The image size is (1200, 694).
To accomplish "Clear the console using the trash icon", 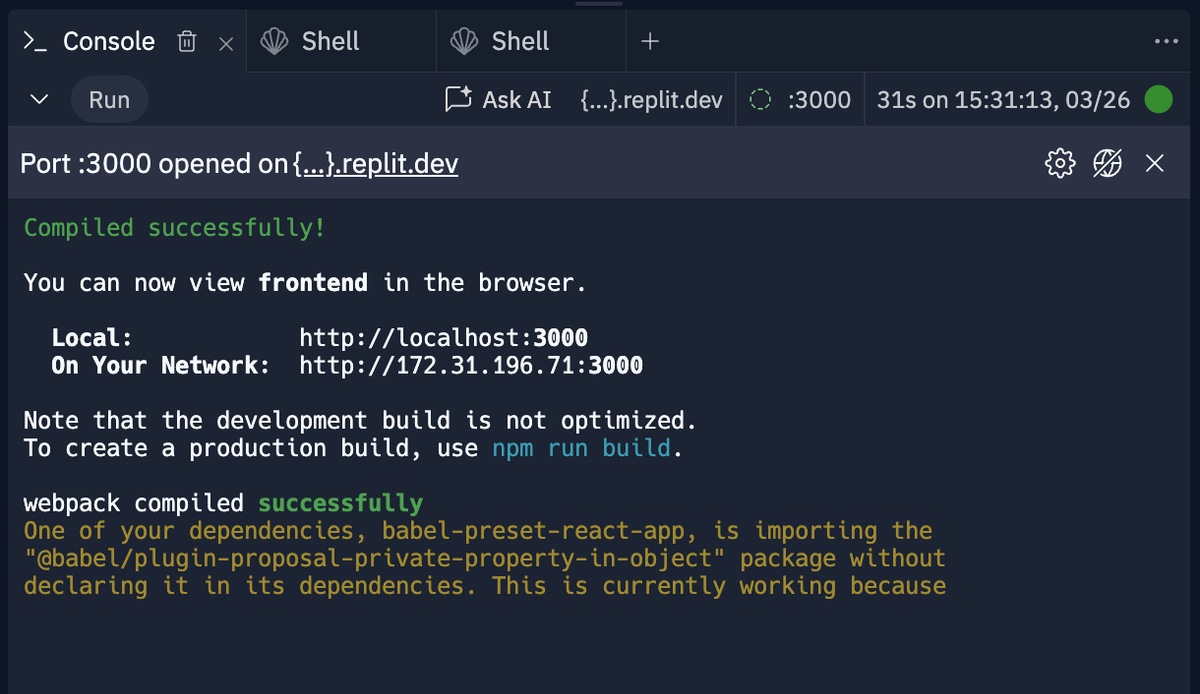I will pyautogui.click(x=186, y=41).
